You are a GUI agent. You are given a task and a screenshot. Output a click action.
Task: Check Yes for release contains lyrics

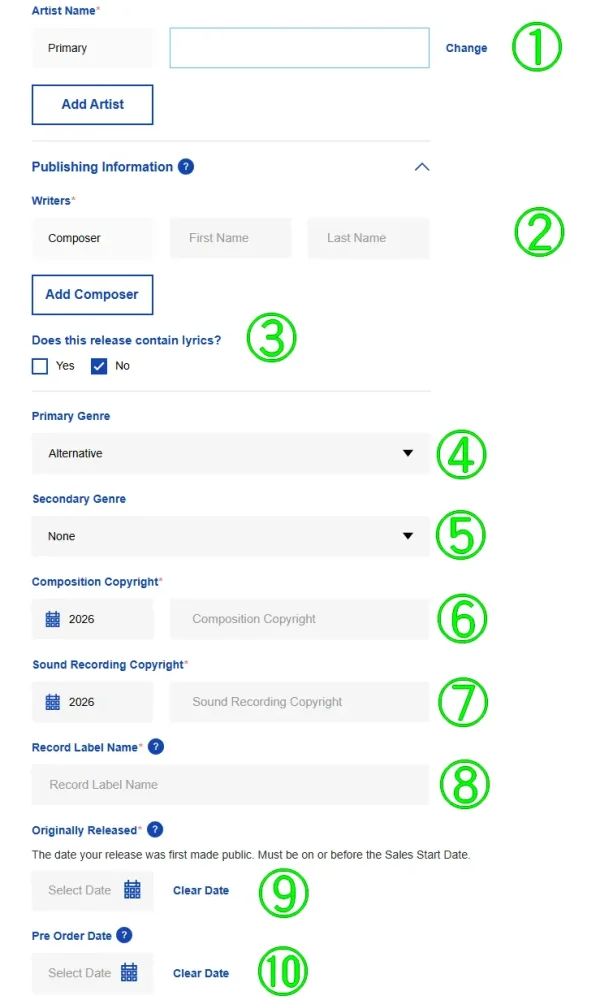coord(40,366)
